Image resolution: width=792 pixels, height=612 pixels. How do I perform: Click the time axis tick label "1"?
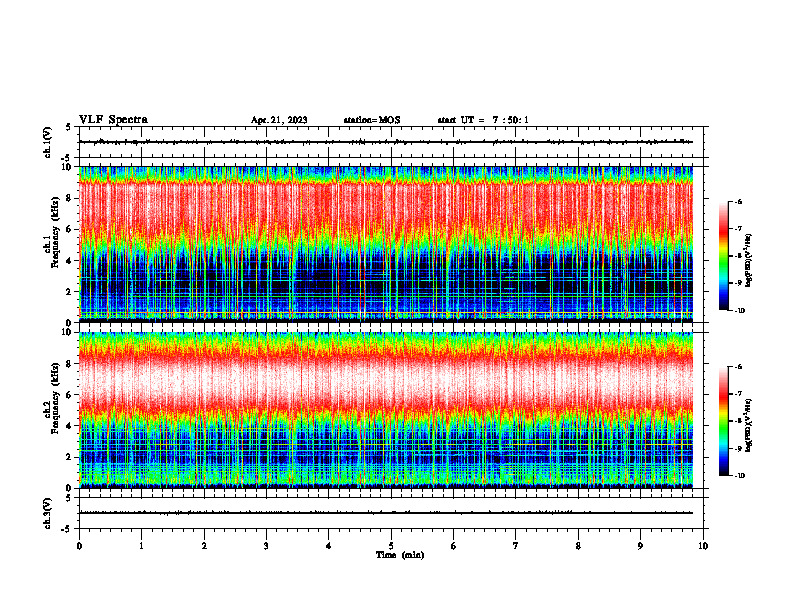141,546
